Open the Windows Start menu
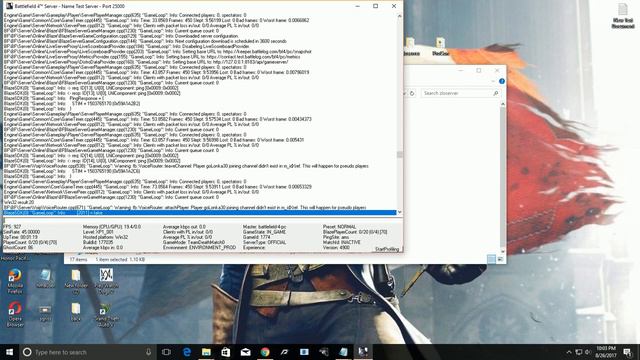The height and width of the screenshot is (360, 640). (x=9, y=352)
